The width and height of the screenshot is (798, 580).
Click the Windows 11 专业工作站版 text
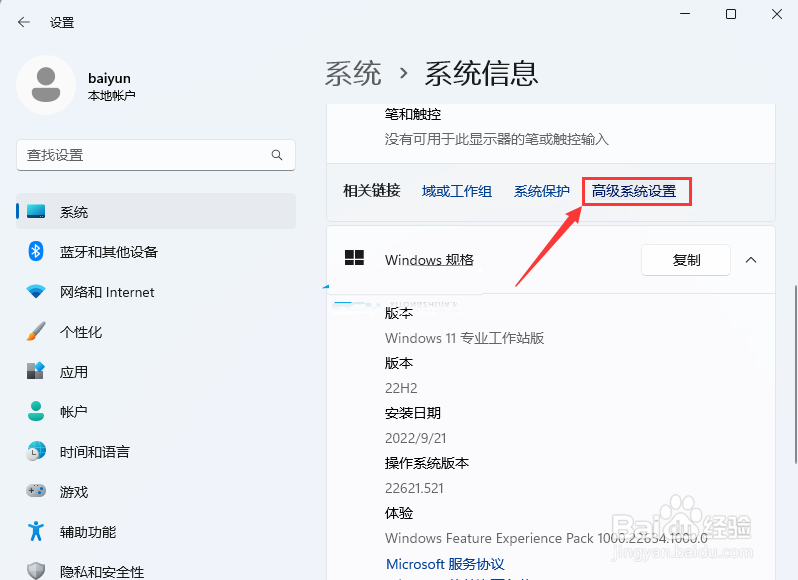[465, 338]
